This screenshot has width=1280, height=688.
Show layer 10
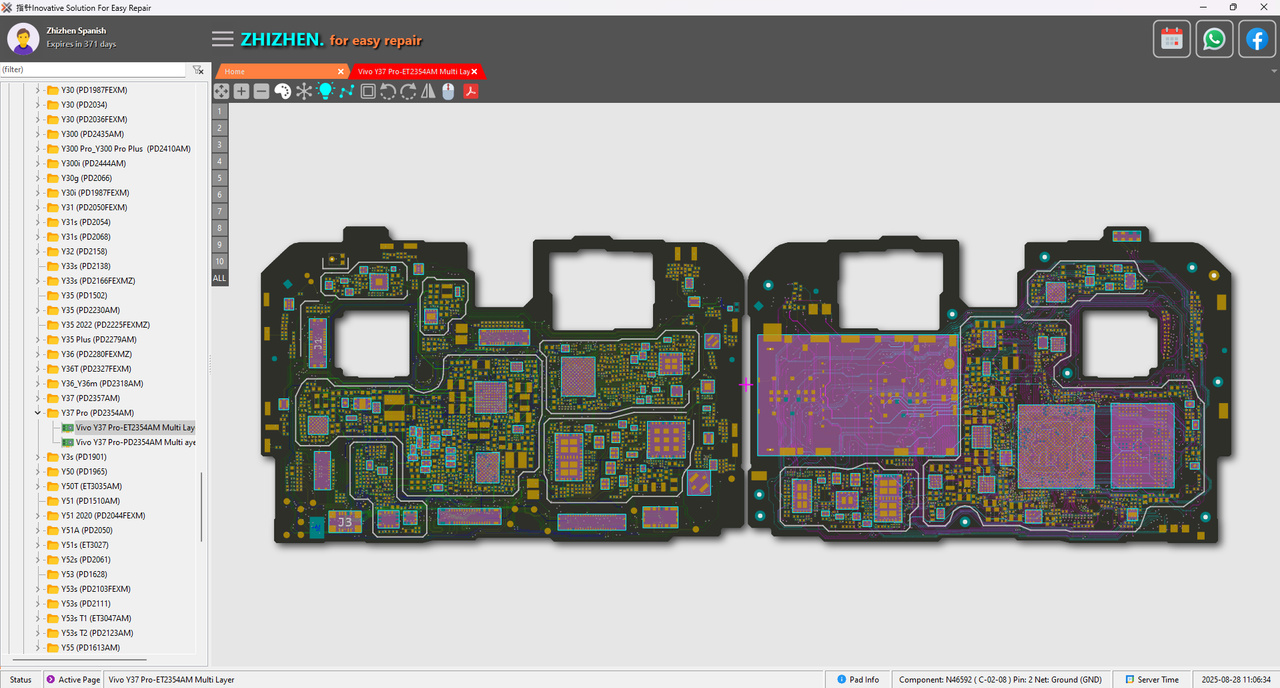[x=219, y=261]
